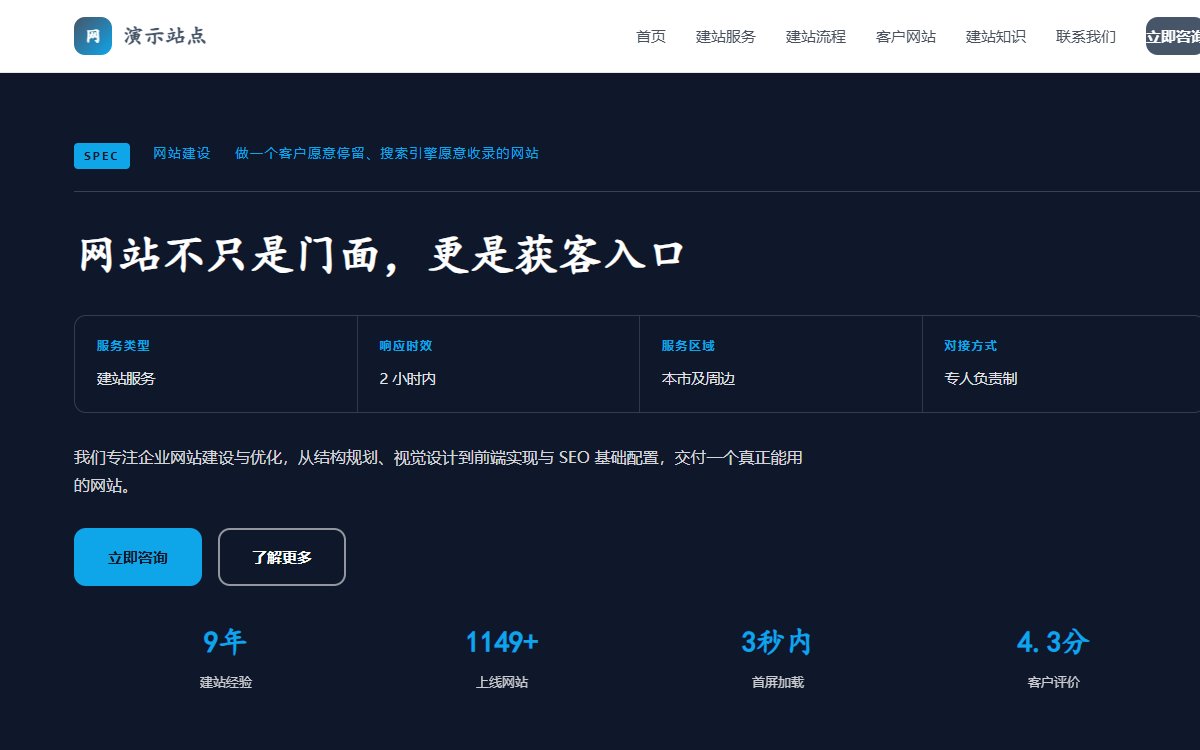Click the value 建站服务 under 服务类型
Screen dimensions: 1200x750
(x=126, y=379)
